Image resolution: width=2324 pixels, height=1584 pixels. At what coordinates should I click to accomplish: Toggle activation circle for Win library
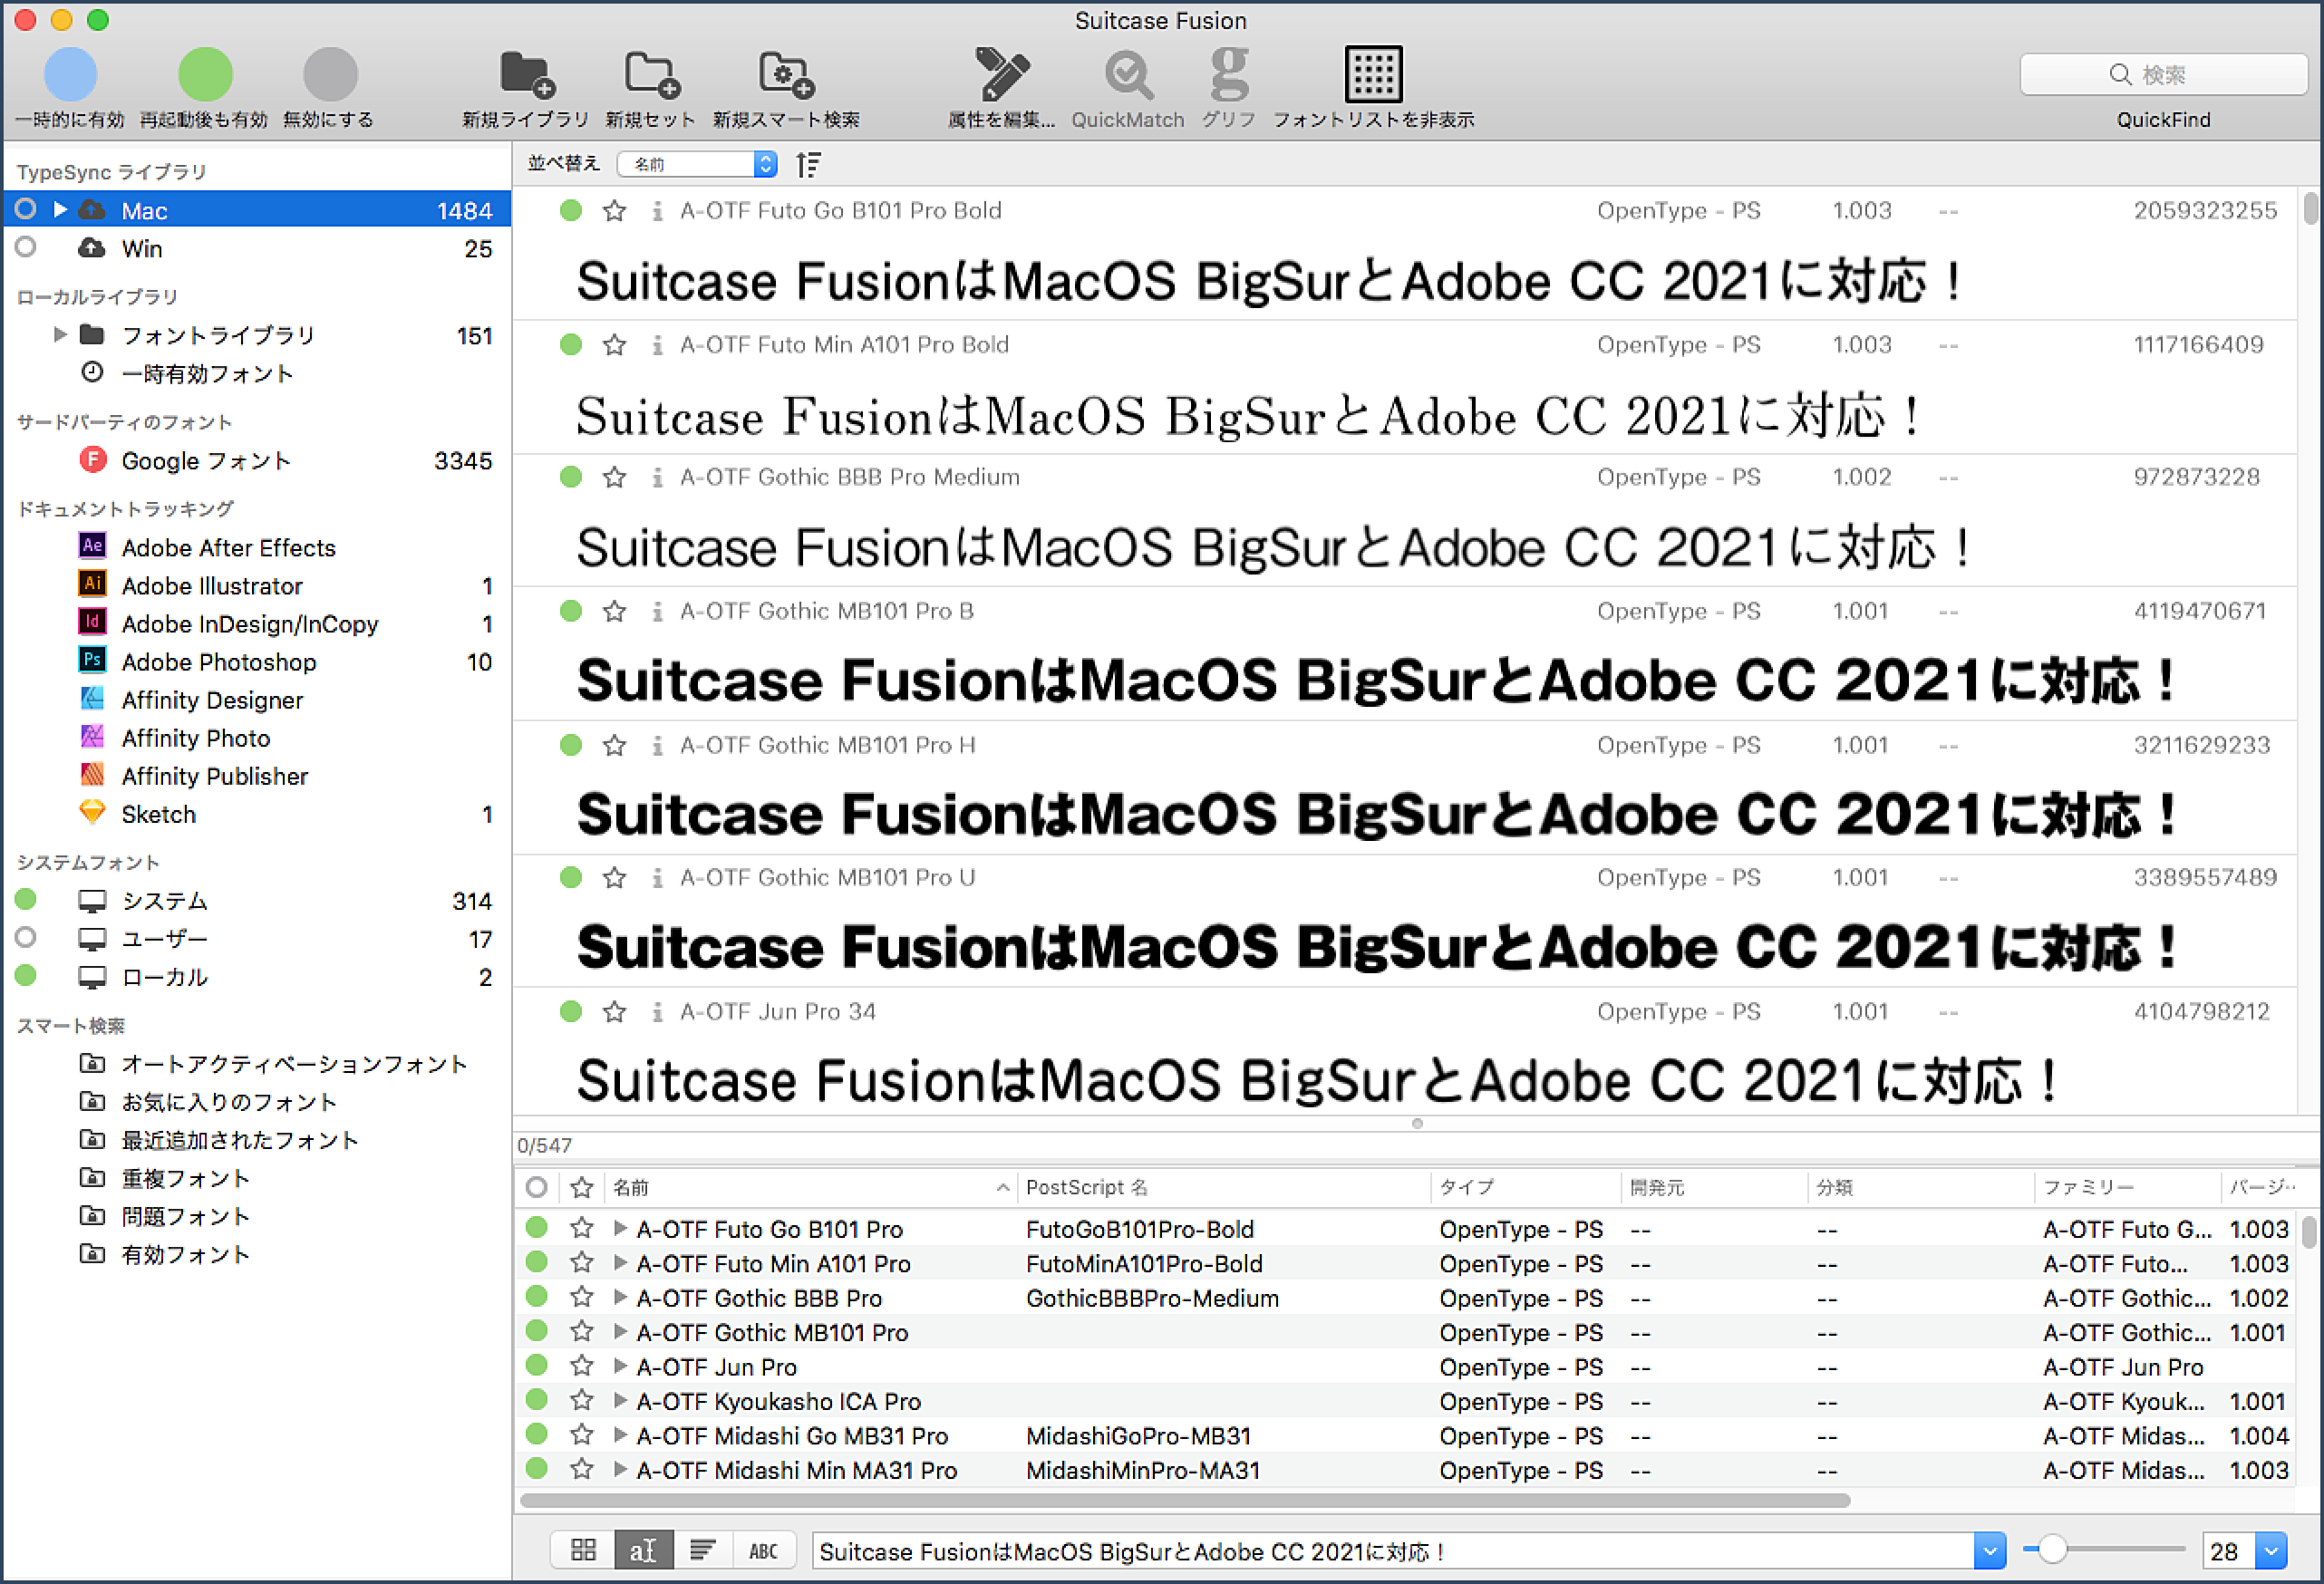26,247
